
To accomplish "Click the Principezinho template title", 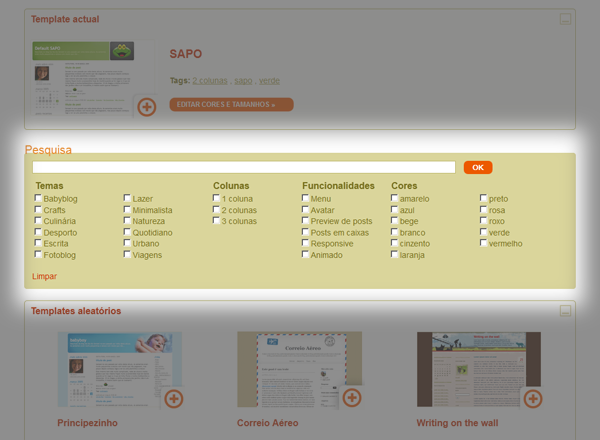I will 87,423.
